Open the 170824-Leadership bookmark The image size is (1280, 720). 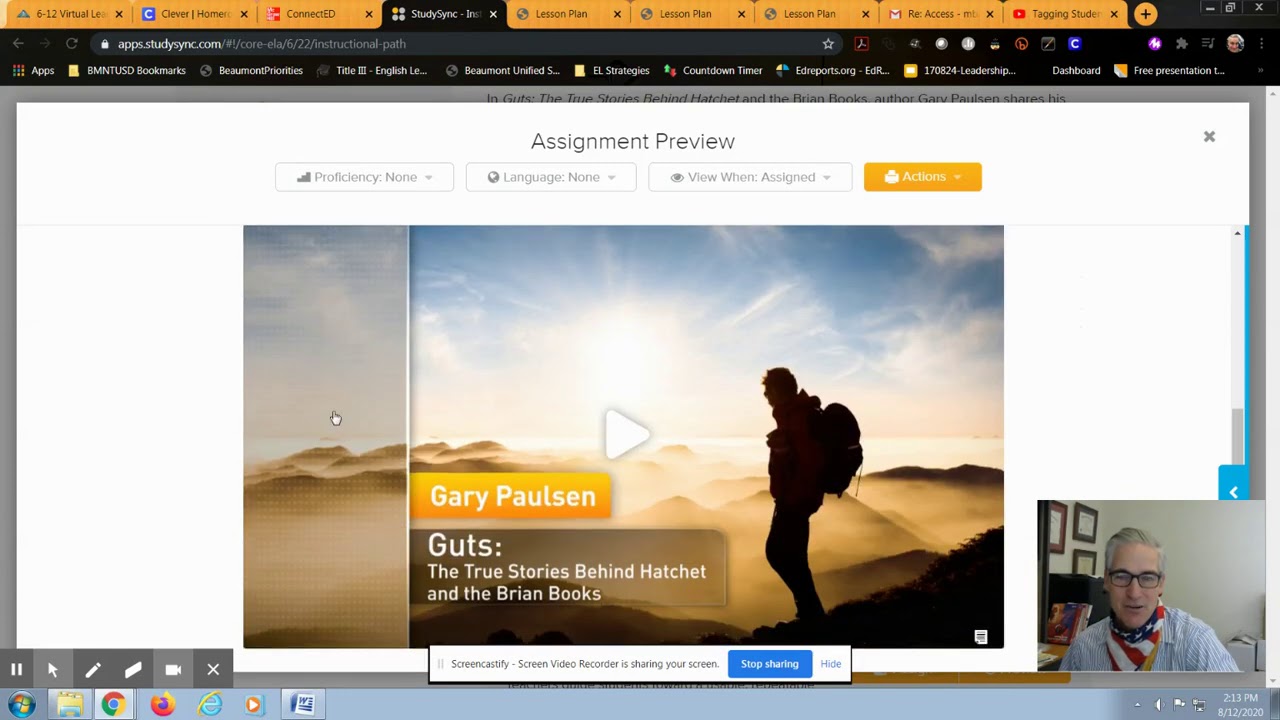point(960,71)
